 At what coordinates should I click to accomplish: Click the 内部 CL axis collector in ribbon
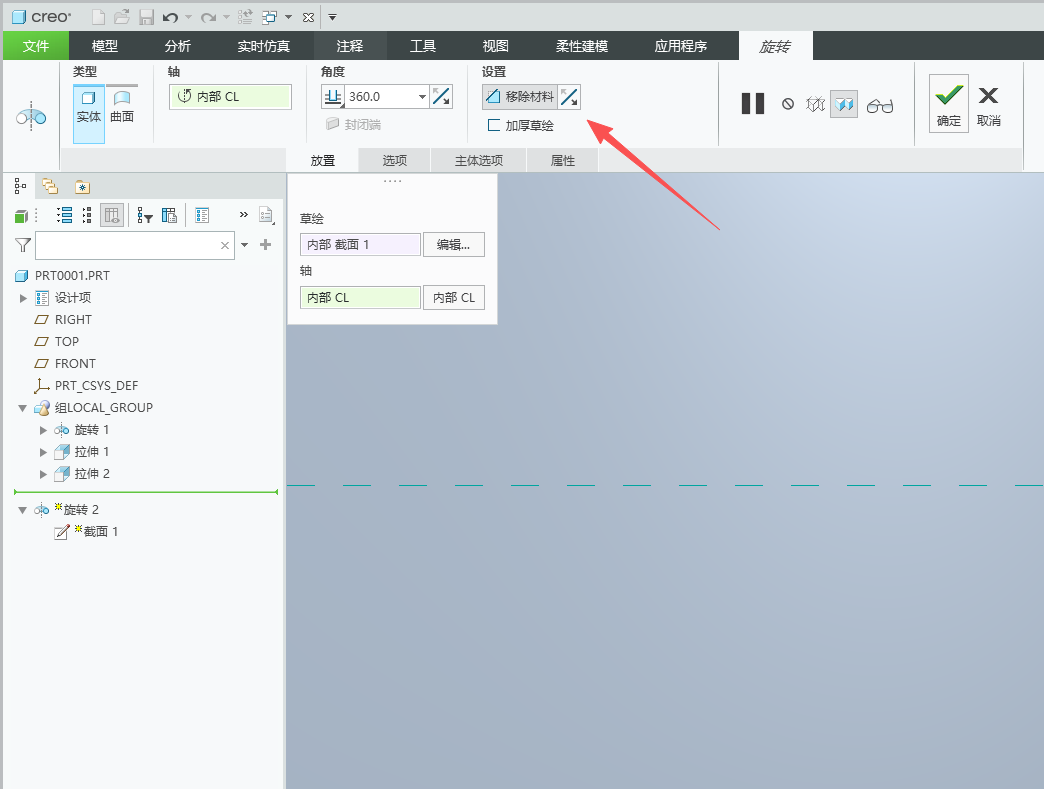[x=230, y=97]
